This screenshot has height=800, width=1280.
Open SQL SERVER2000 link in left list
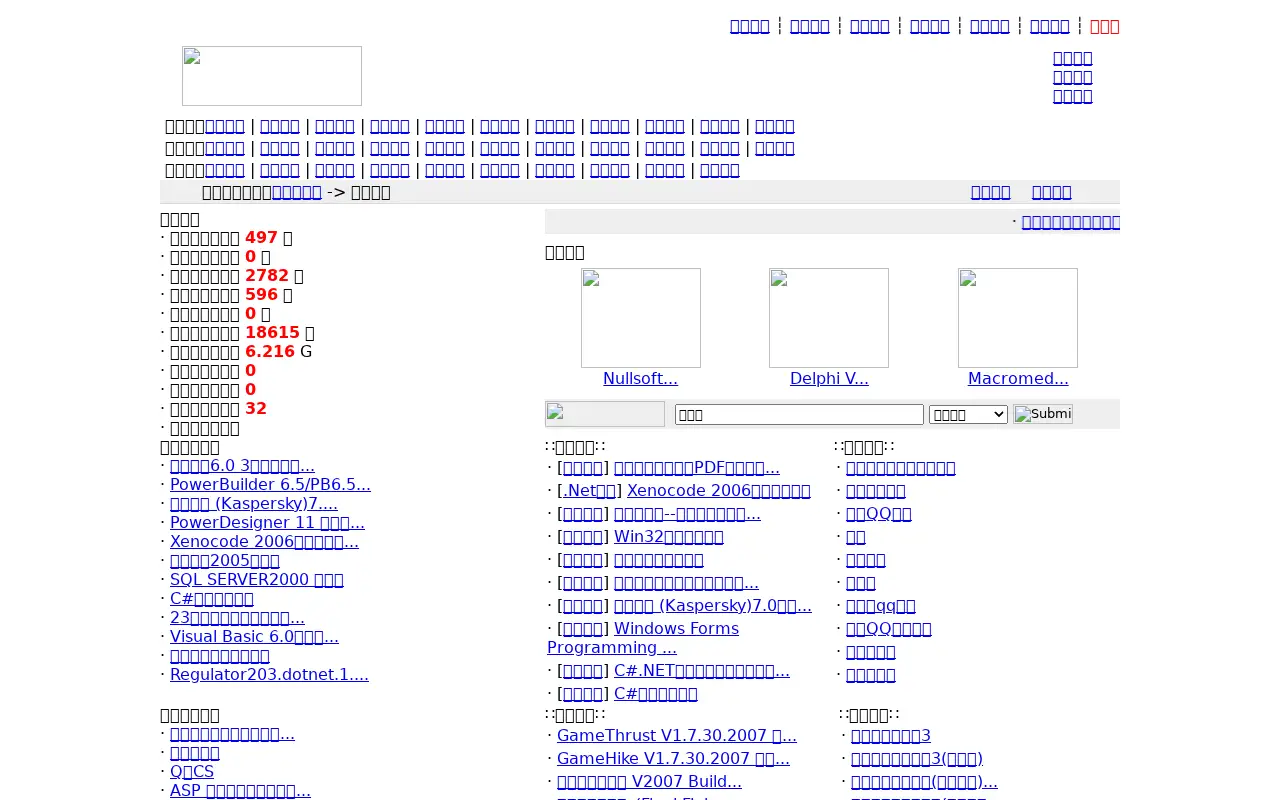[257, 579]
